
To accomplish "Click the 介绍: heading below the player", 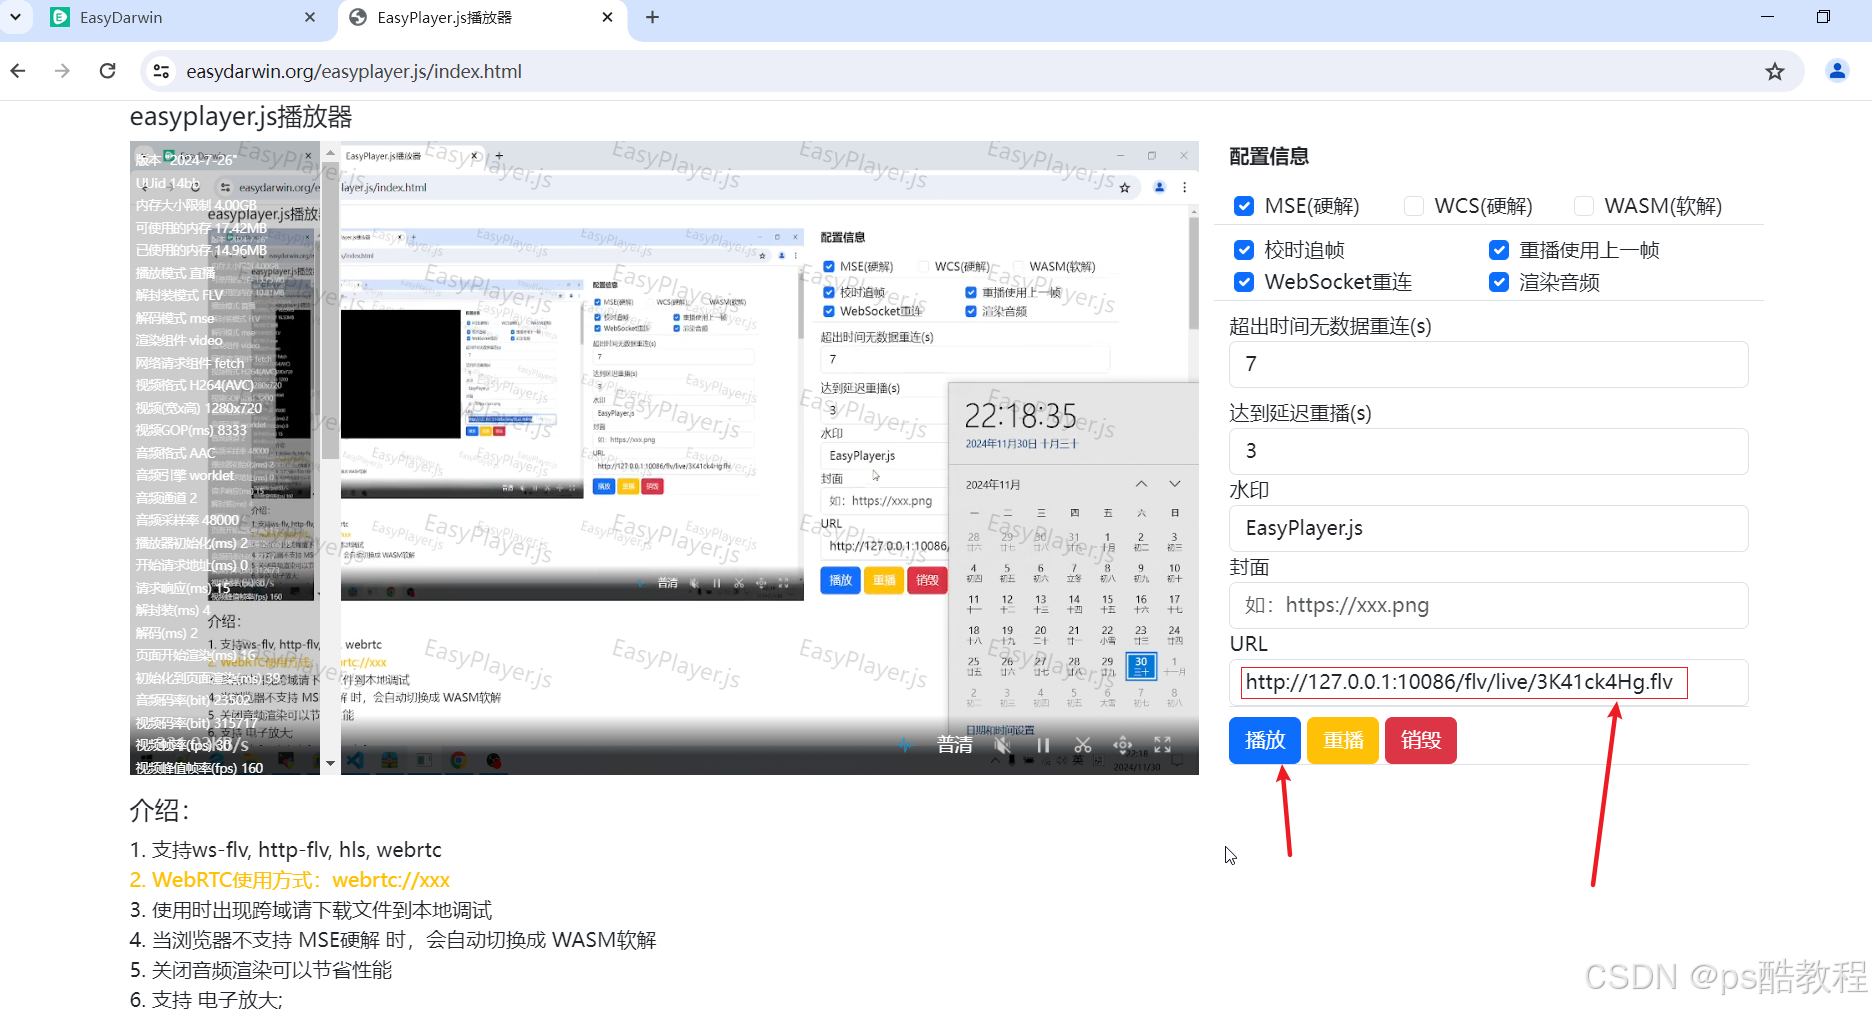I will pyautogui.click(x=160, y=810).
